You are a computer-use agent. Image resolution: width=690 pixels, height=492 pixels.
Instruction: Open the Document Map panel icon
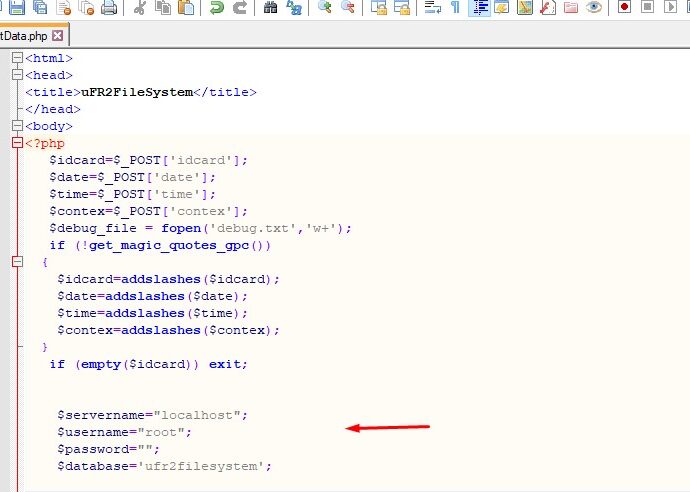(525, 7)
